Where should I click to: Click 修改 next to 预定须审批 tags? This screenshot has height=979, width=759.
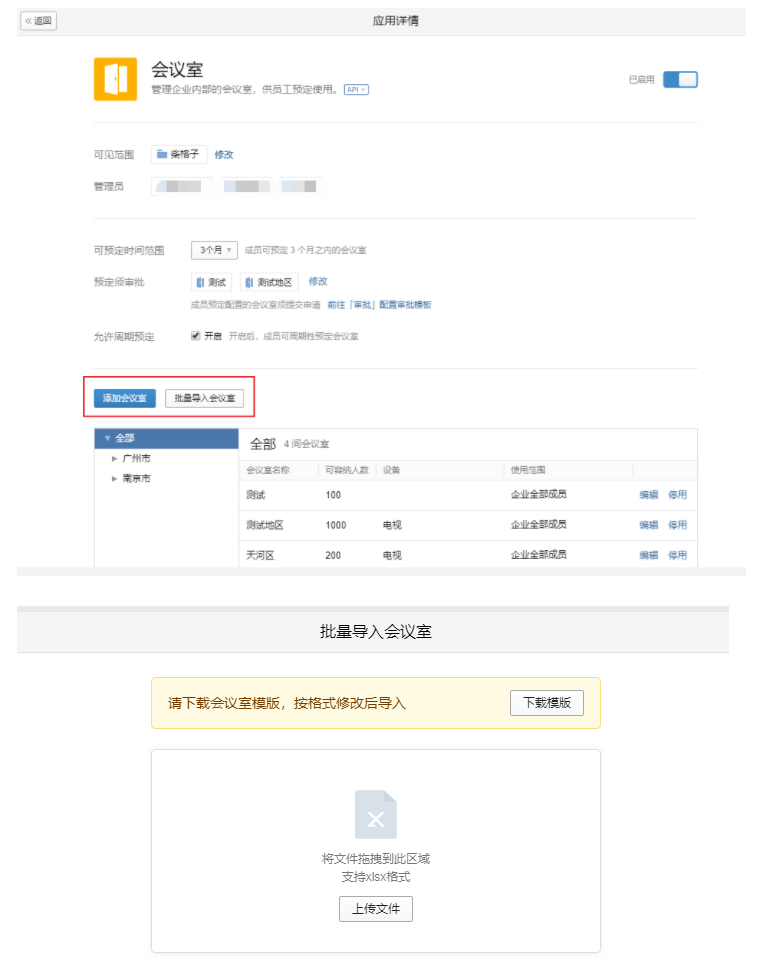pyautogui.click(x=318, y=282)
